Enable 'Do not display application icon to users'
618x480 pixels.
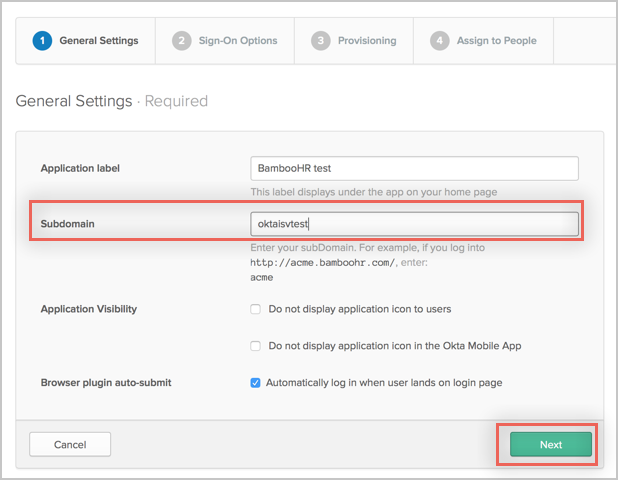point(256,310)
